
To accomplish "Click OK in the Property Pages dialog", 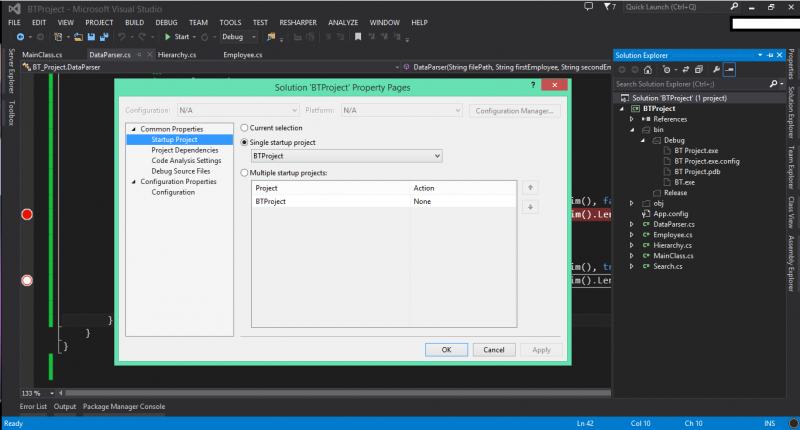I will pyautogui.click(x=446, y=350).
